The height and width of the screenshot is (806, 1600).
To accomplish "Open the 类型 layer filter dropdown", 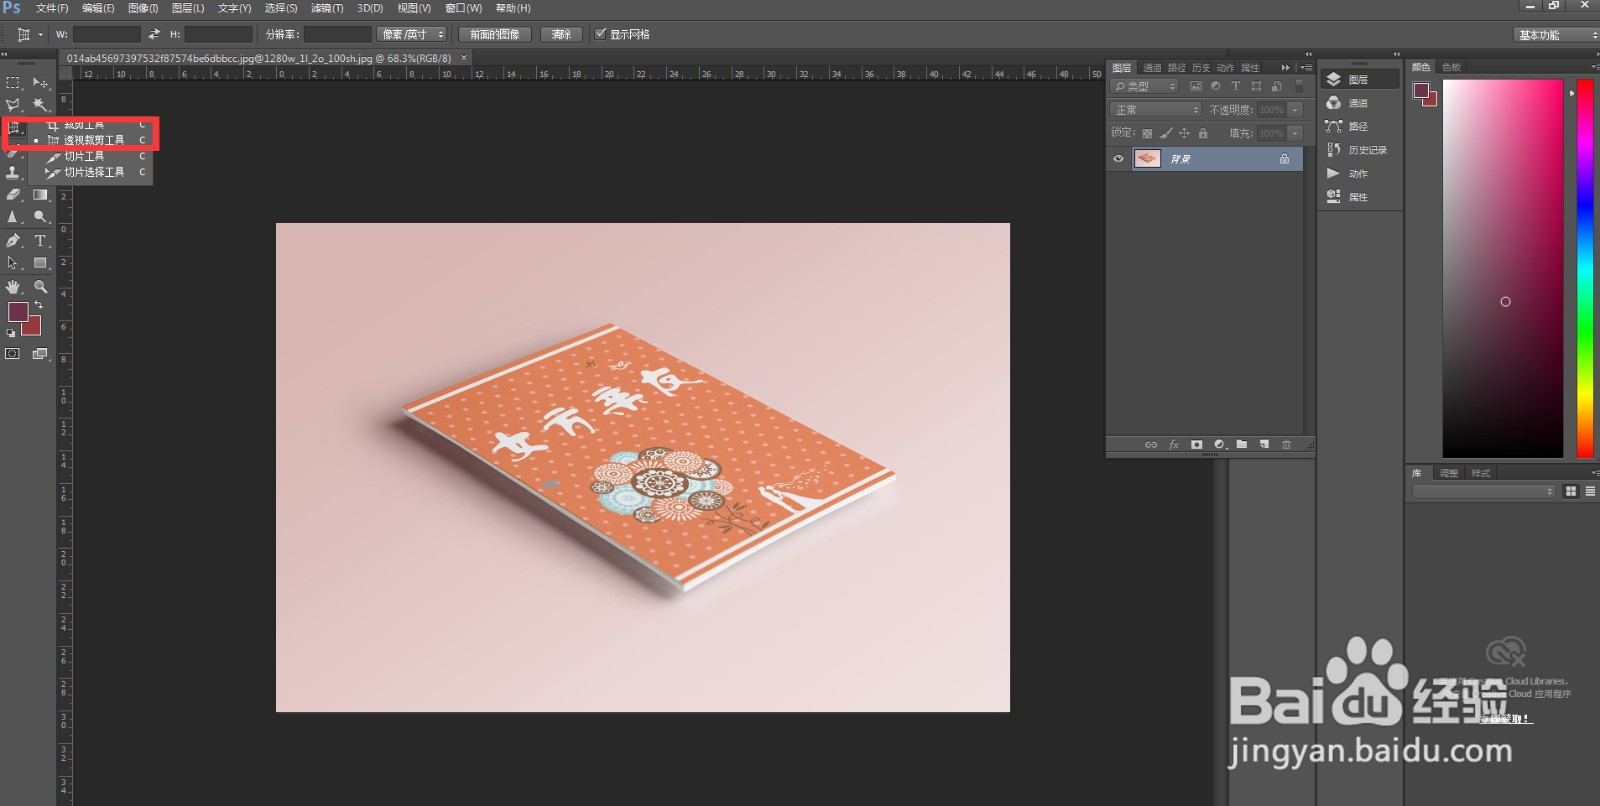I will (1145, 86).
